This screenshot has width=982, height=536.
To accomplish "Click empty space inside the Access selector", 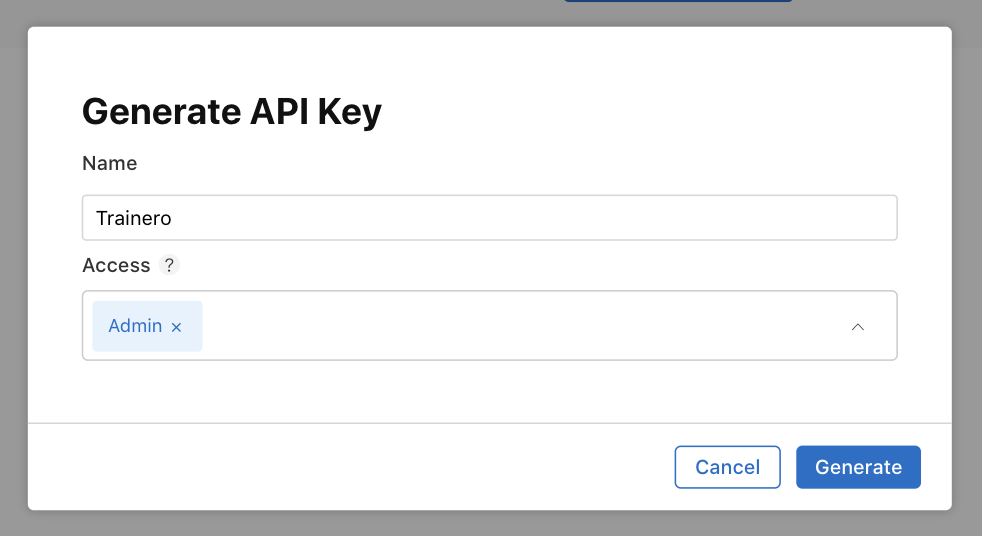I will (520, 326).
